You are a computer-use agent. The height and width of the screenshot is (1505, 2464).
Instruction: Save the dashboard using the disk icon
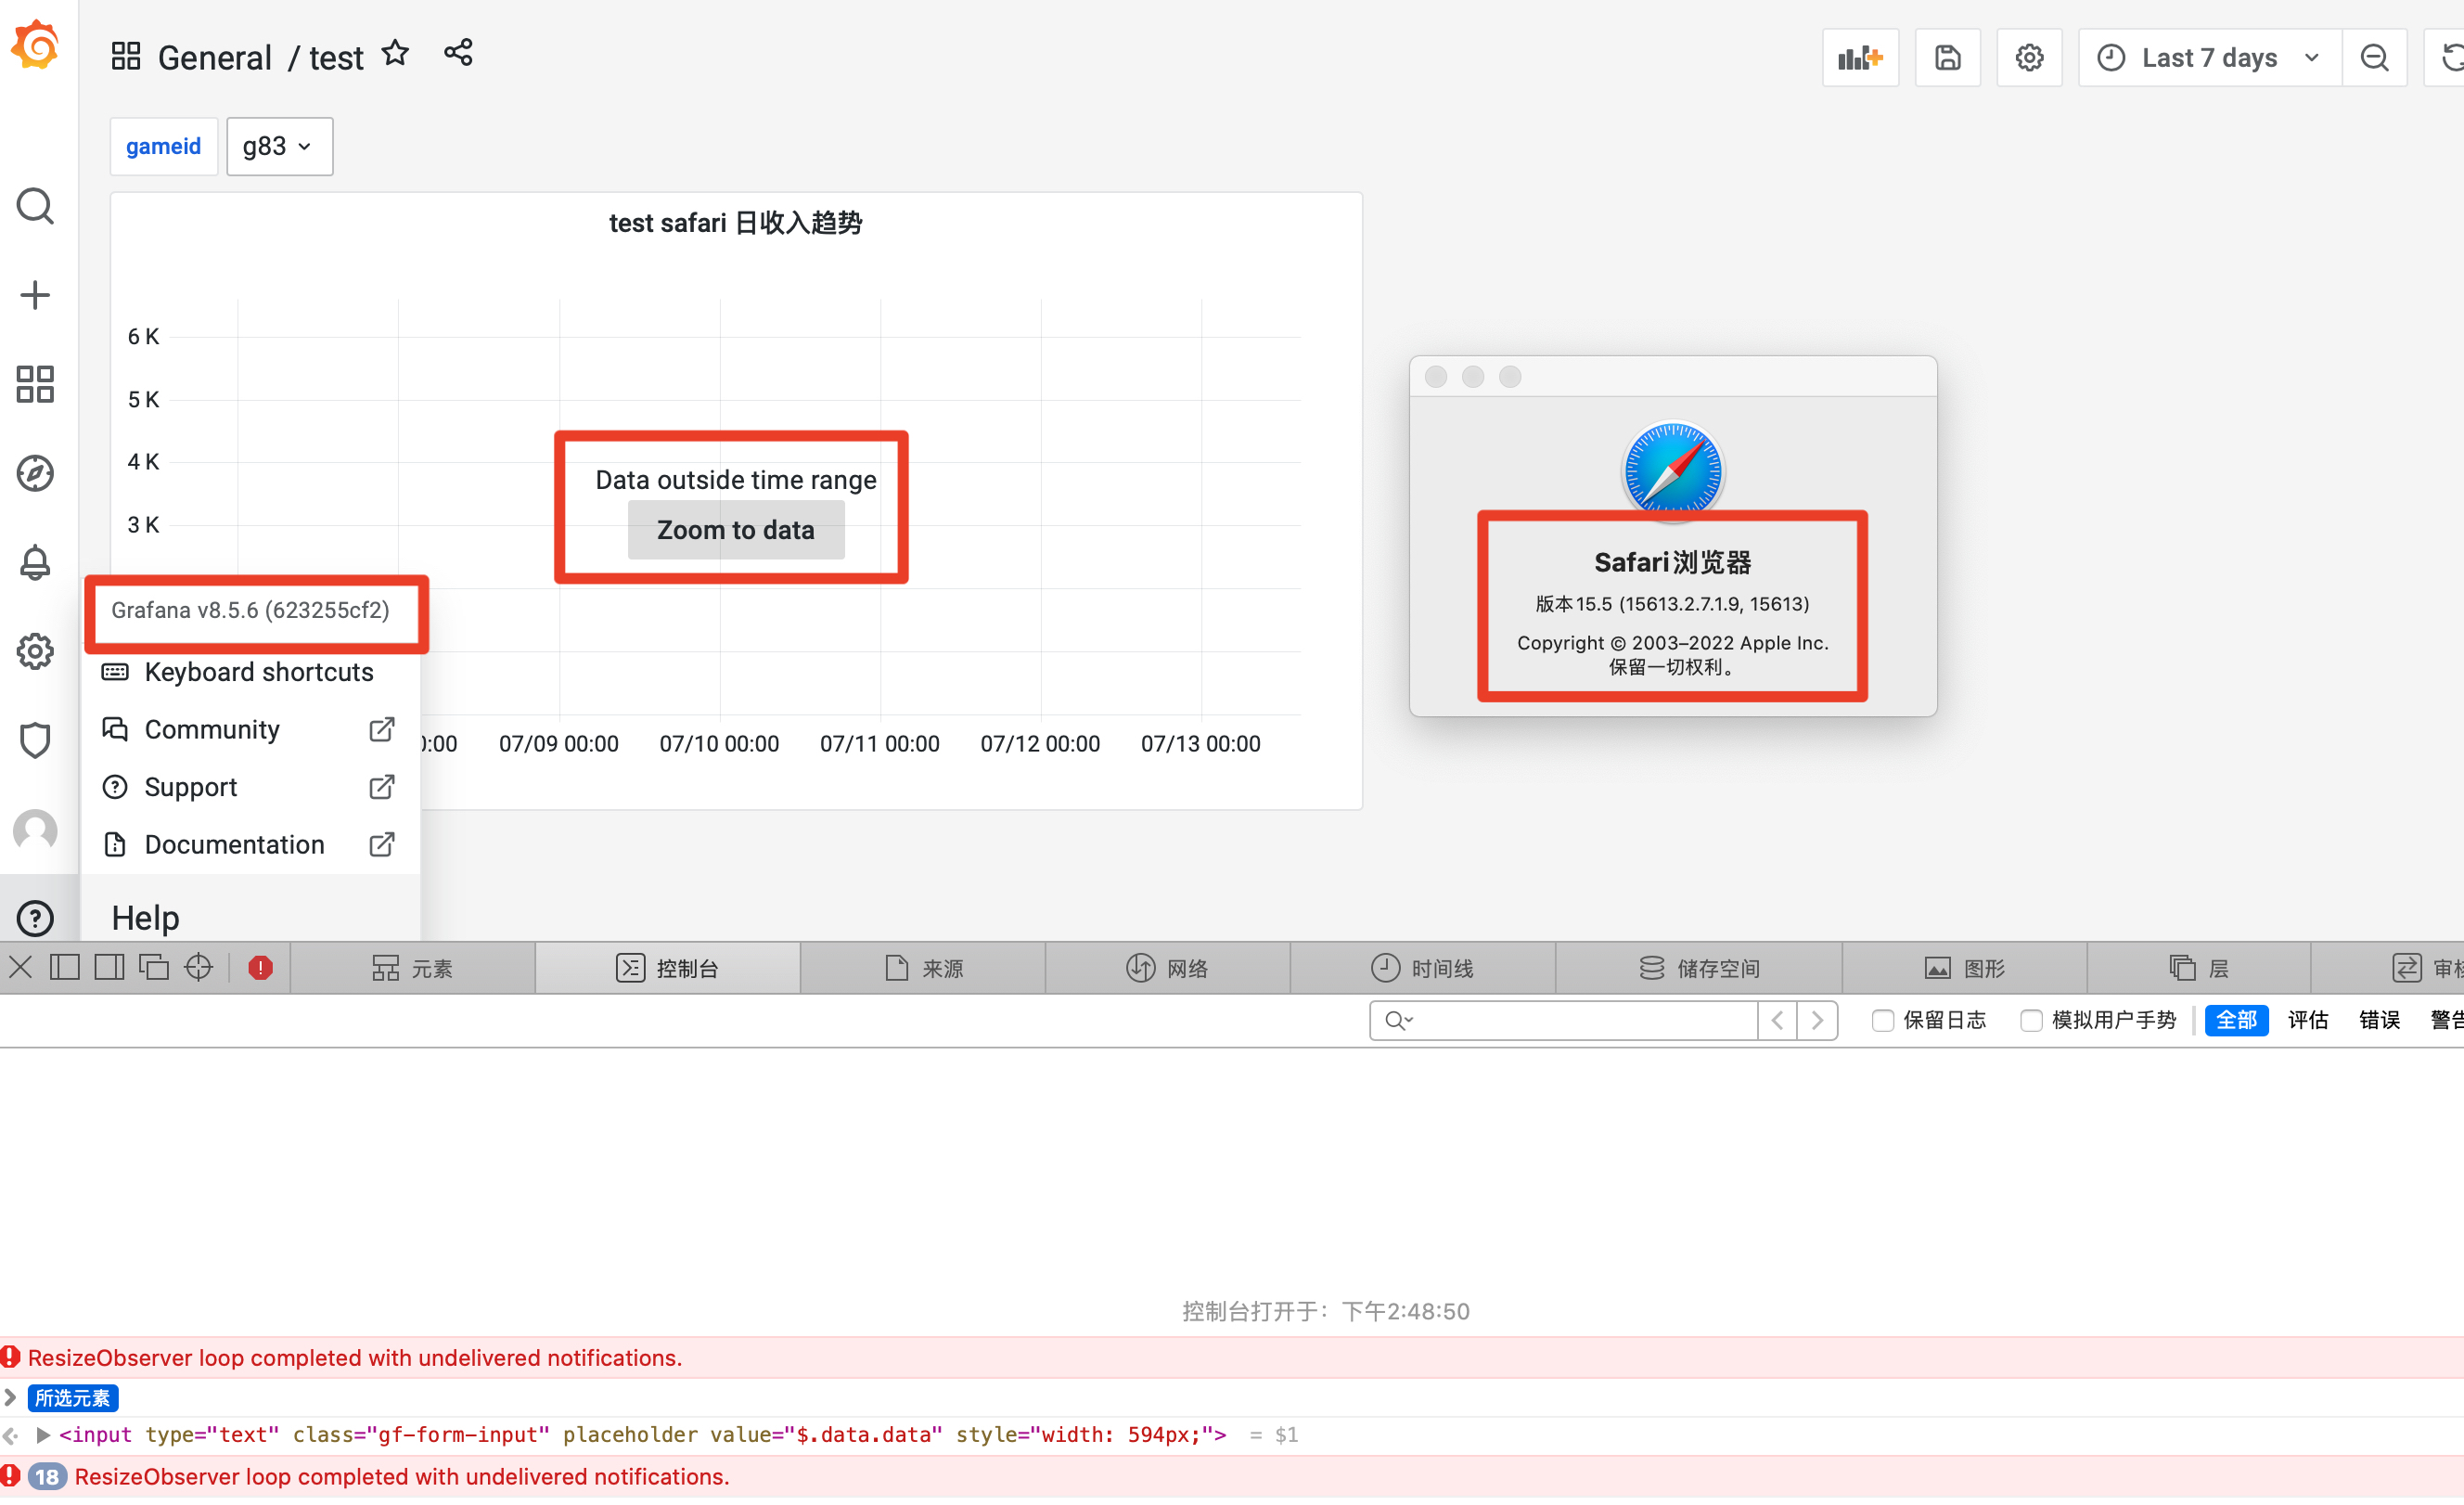click(1946, 57)
